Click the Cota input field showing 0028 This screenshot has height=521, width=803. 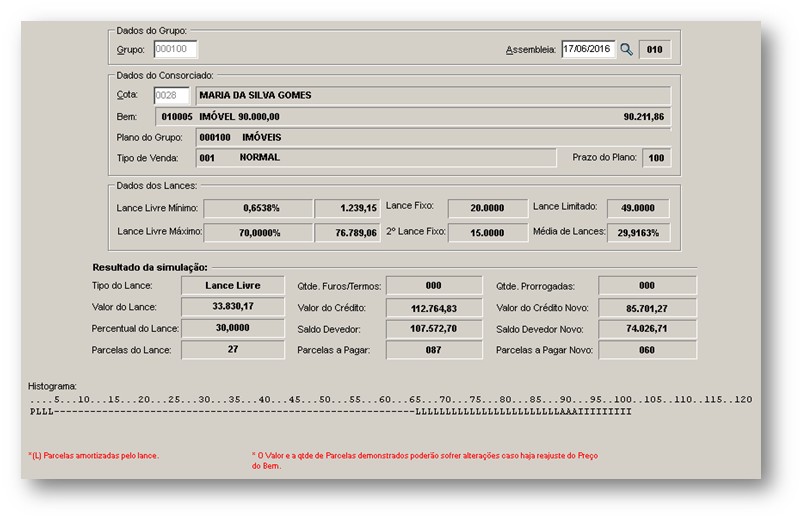172,95
